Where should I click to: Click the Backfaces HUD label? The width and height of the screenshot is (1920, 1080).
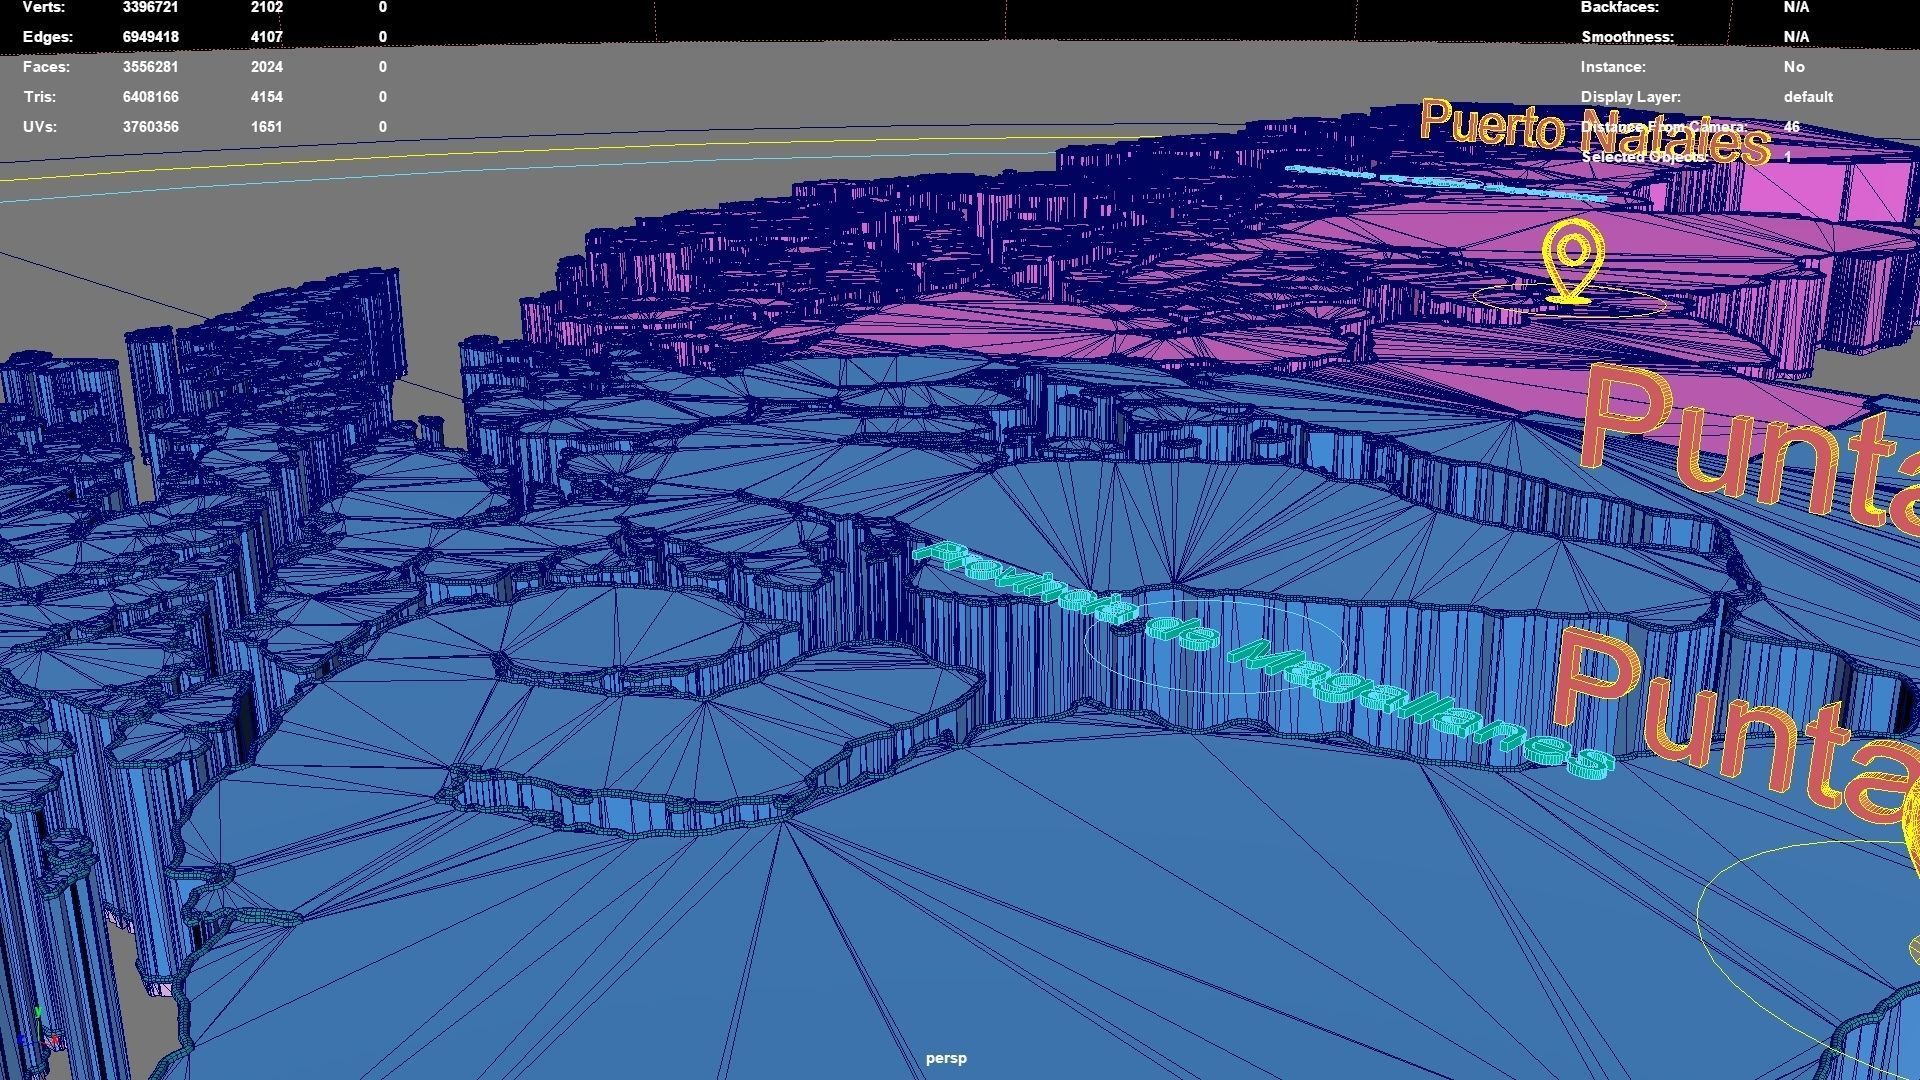point(1619,7)
